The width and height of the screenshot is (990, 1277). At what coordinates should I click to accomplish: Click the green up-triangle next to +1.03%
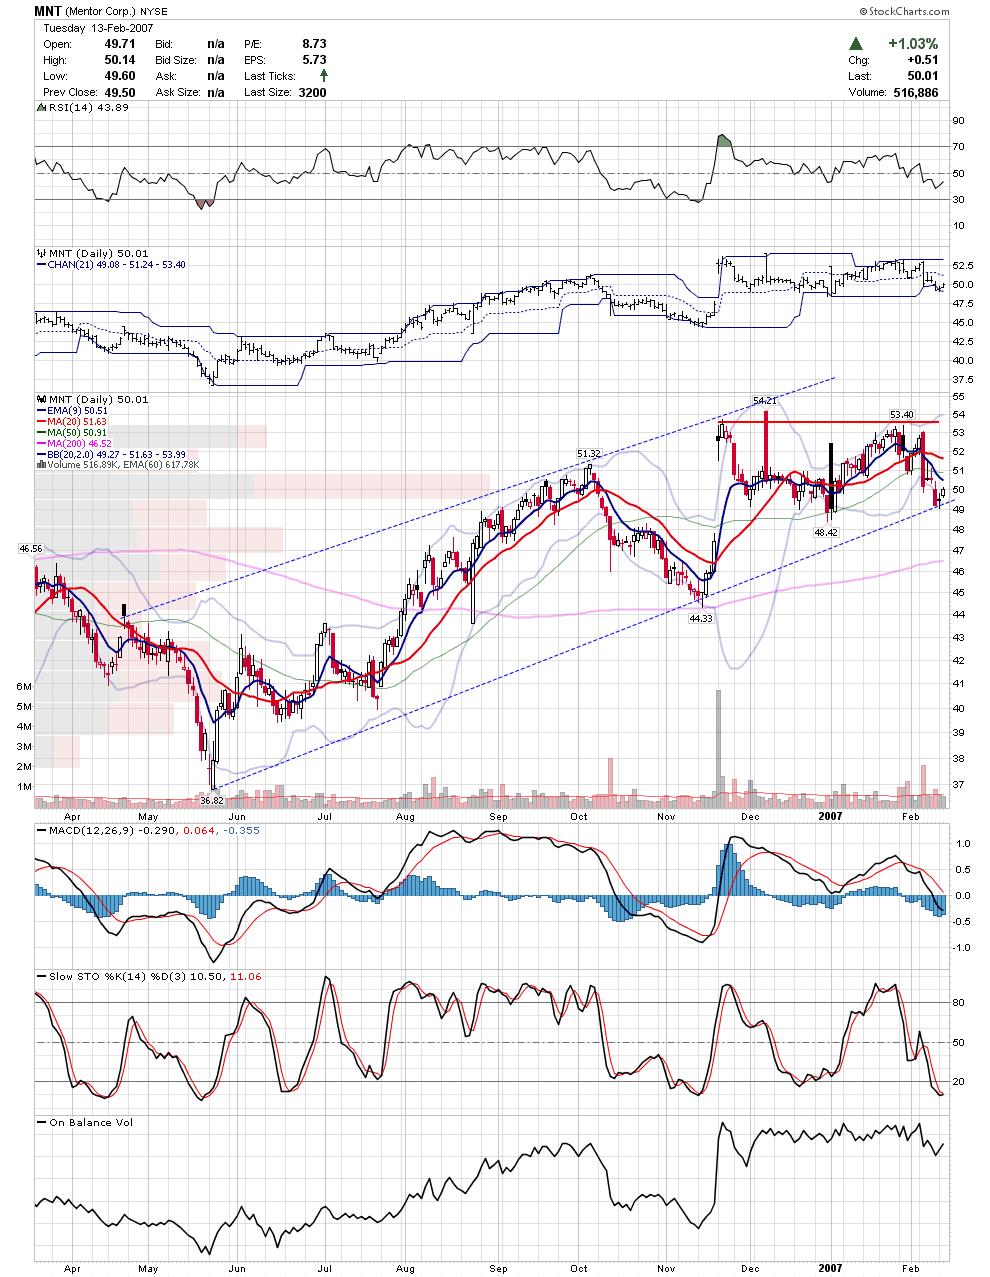(x=856, y=44)
